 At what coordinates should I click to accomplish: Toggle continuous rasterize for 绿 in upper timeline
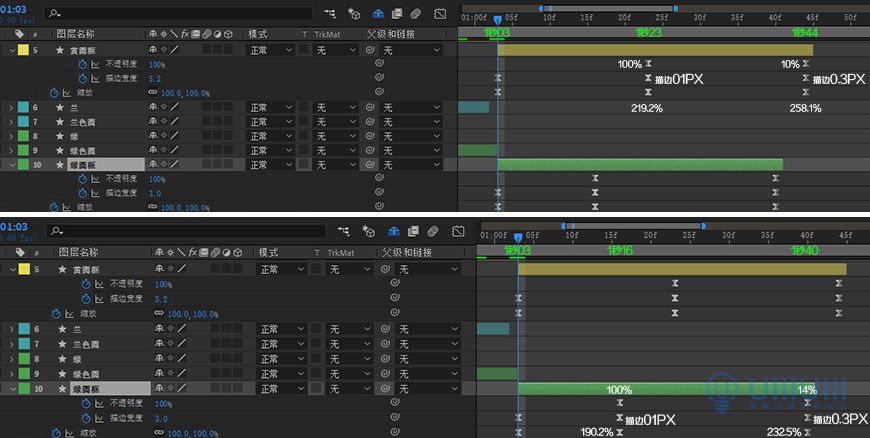(164, 136)
